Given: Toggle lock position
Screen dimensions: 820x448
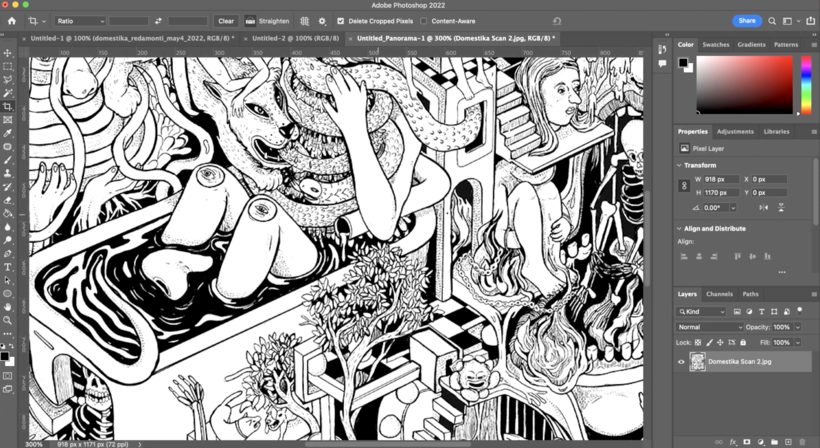Looking at the screenshot, I should (720, 342).
